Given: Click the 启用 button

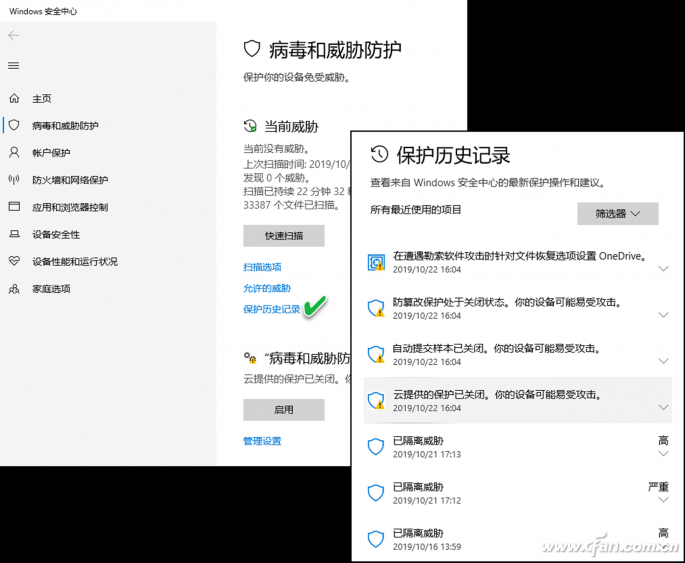Looking at the screenshot, I should [x=283, y=409].
